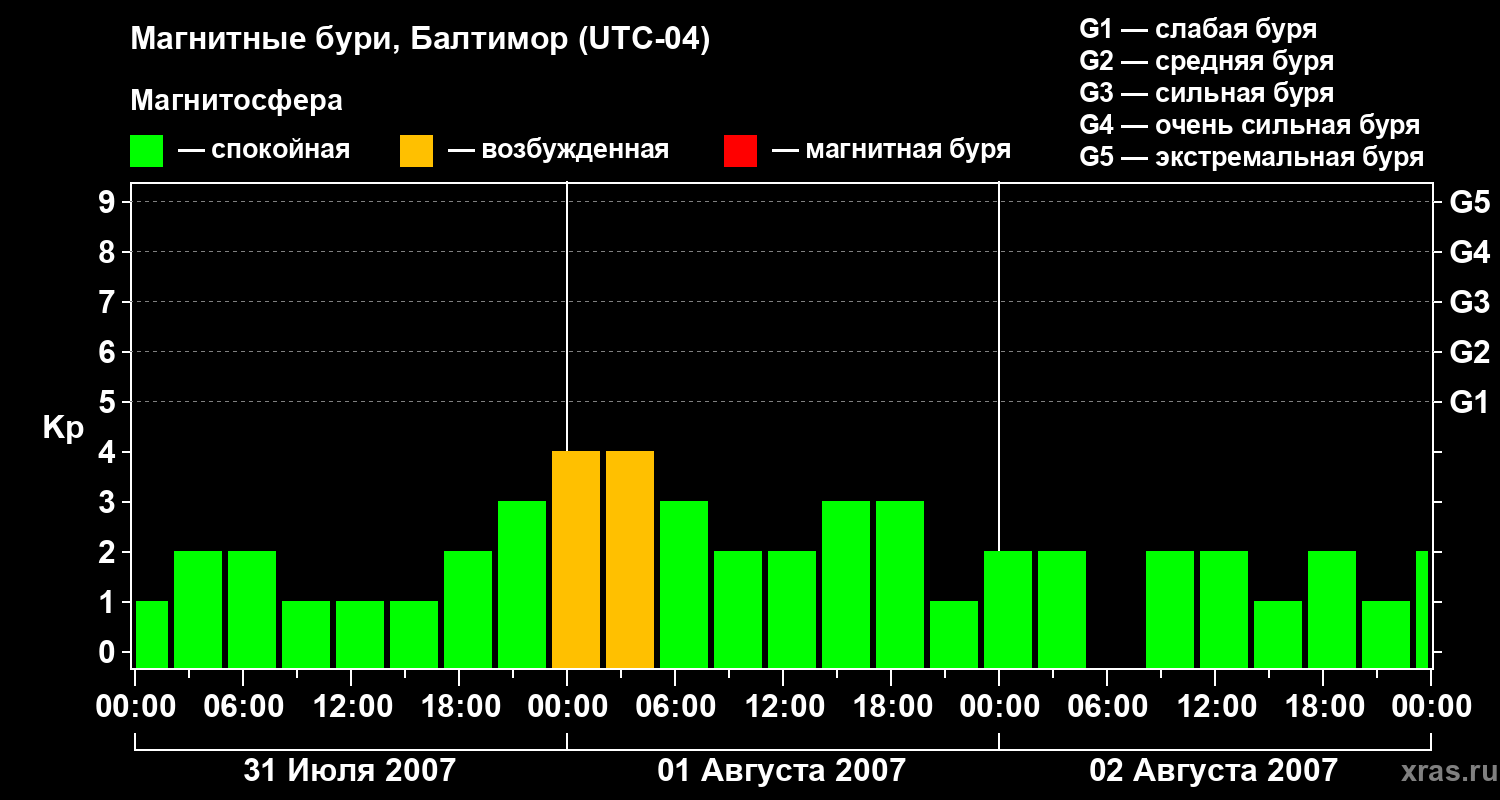Click the red 'магнитная буря' legend swatch
The image size is (1500, 800).
[740, 151]
